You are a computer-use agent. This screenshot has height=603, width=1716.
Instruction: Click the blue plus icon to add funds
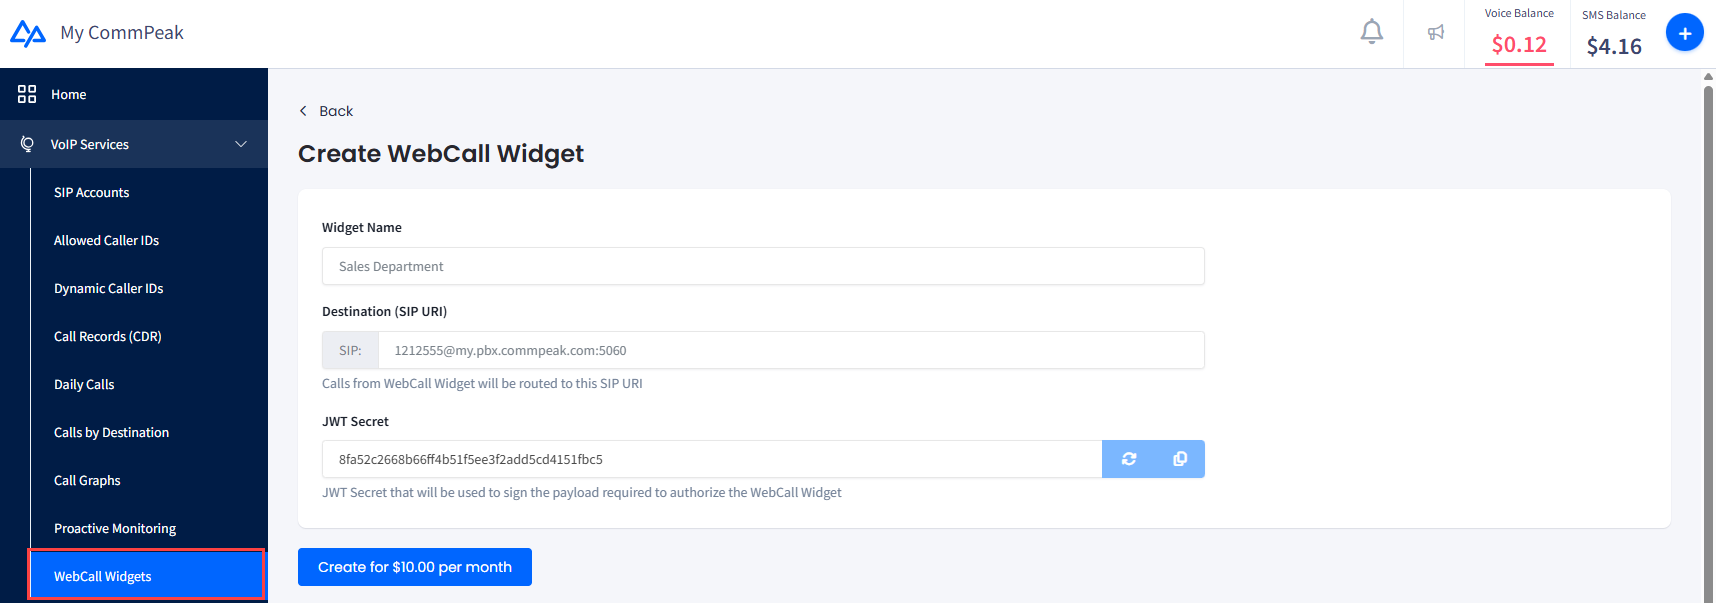(x=1684, y=31)
